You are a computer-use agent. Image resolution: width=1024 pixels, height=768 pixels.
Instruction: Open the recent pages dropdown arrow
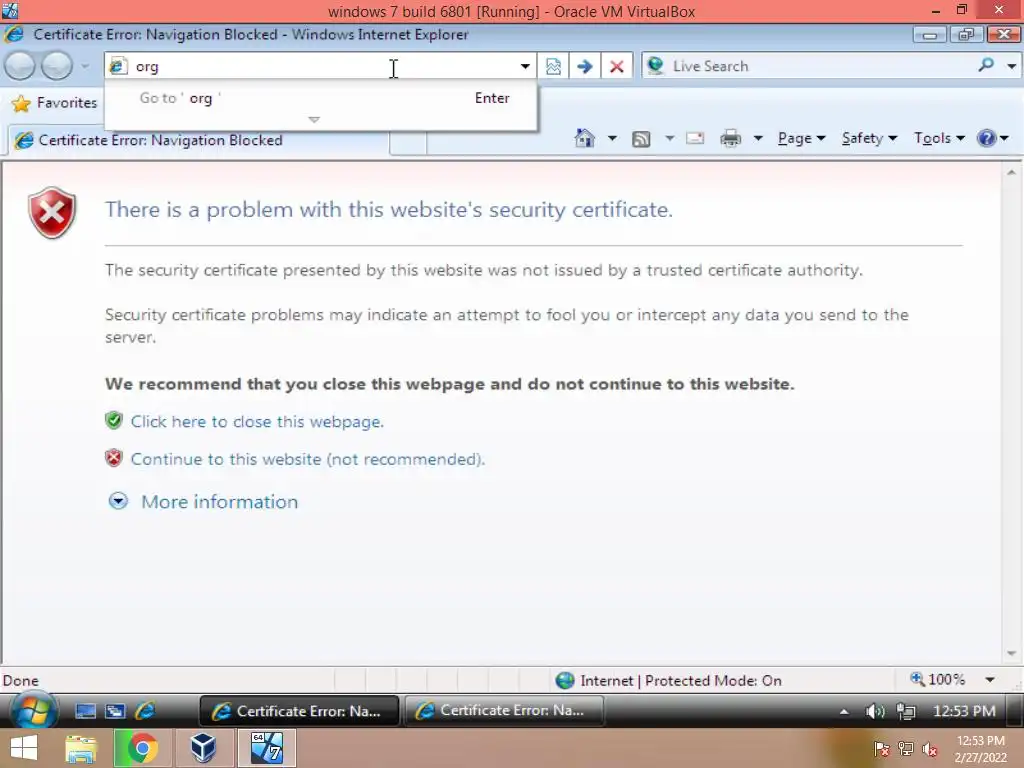85,66
